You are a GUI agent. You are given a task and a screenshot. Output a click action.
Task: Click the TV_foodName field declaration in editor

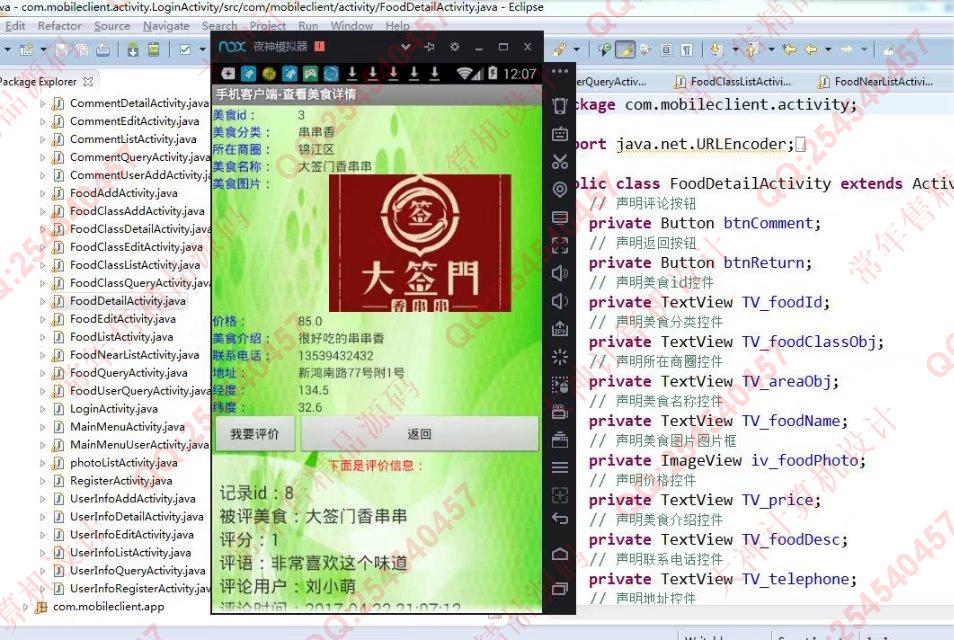[x=718, y=421]
